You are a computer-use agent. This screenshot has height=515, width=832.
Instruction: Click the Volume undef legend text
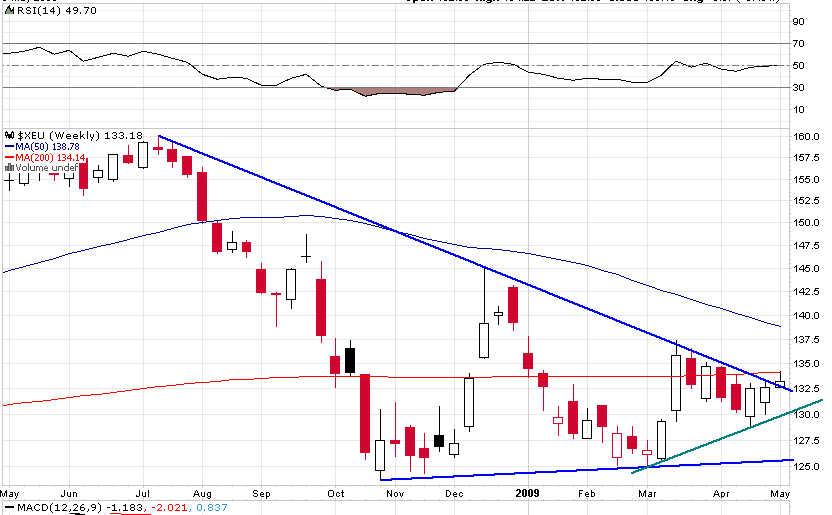point(47,168)
